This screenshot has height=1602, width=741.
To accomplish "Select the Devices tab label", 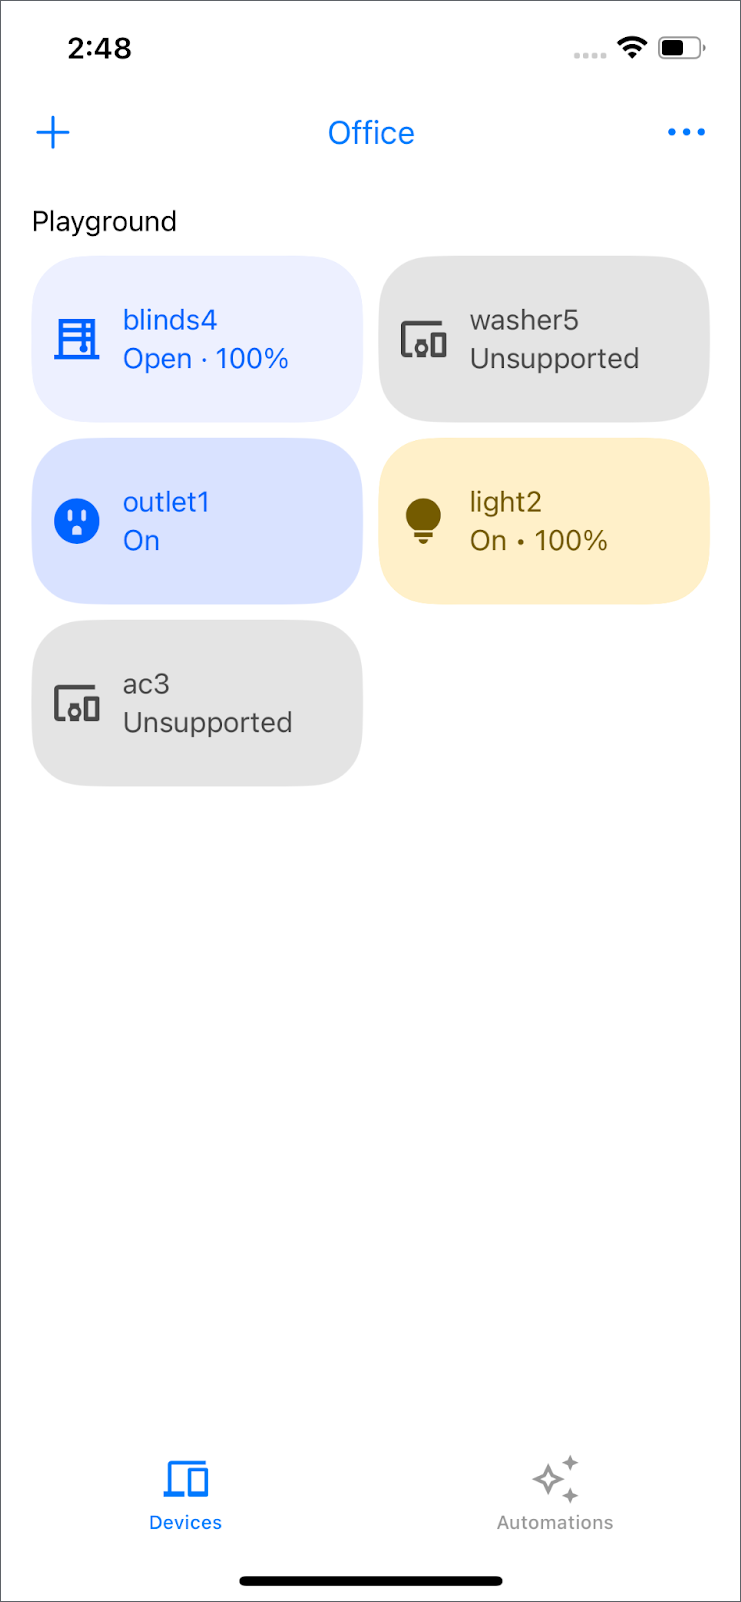I will click(186, 1523).
